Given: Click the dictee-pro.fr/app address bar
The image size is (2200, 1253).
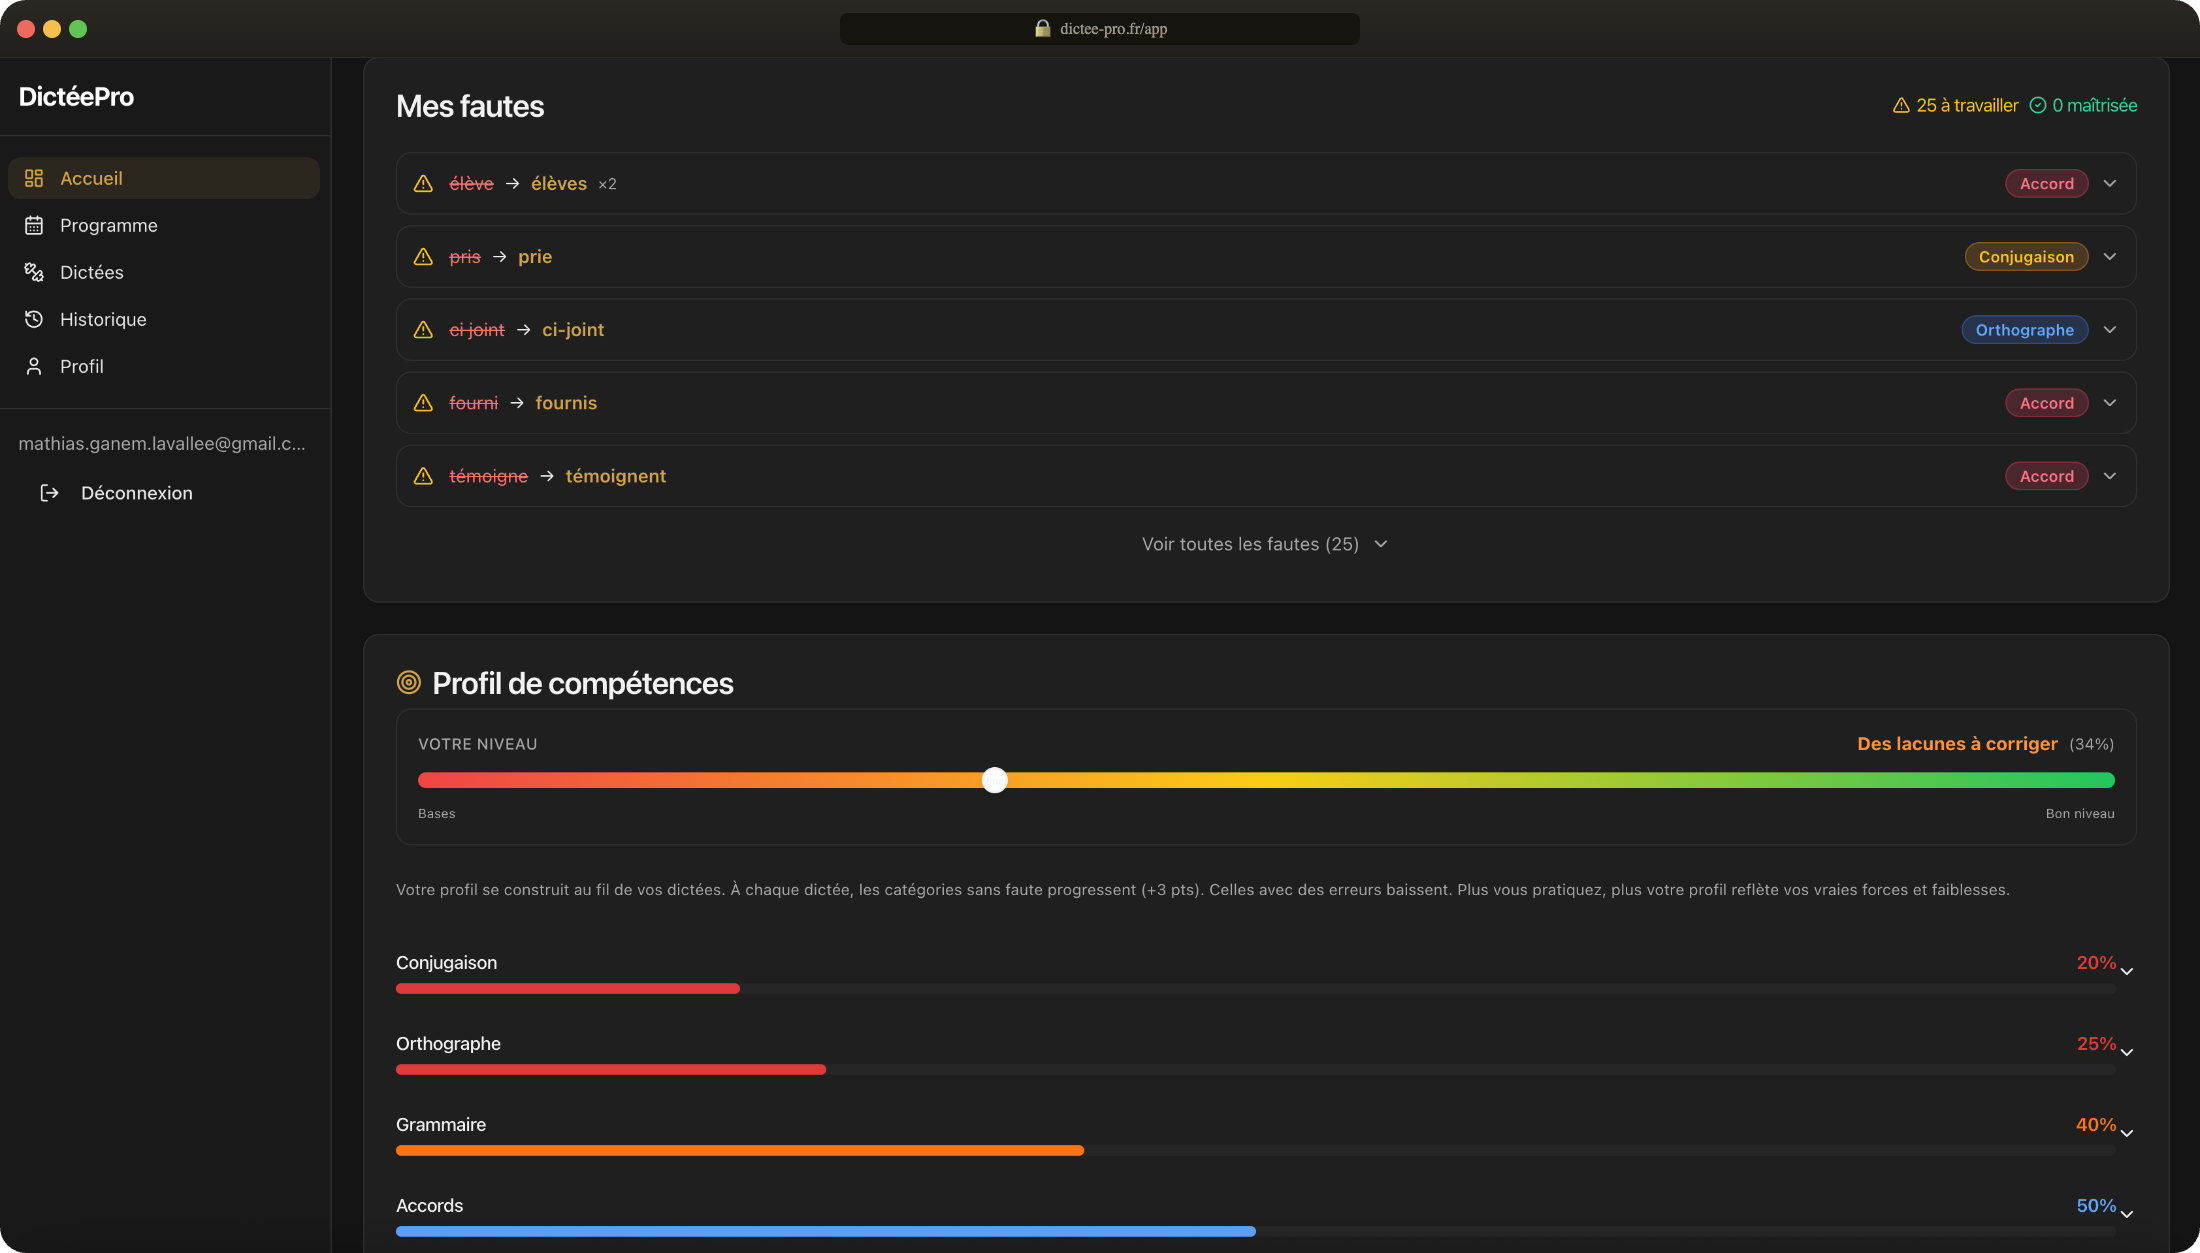Looking at the screenshot, I should pos(1100,29).
